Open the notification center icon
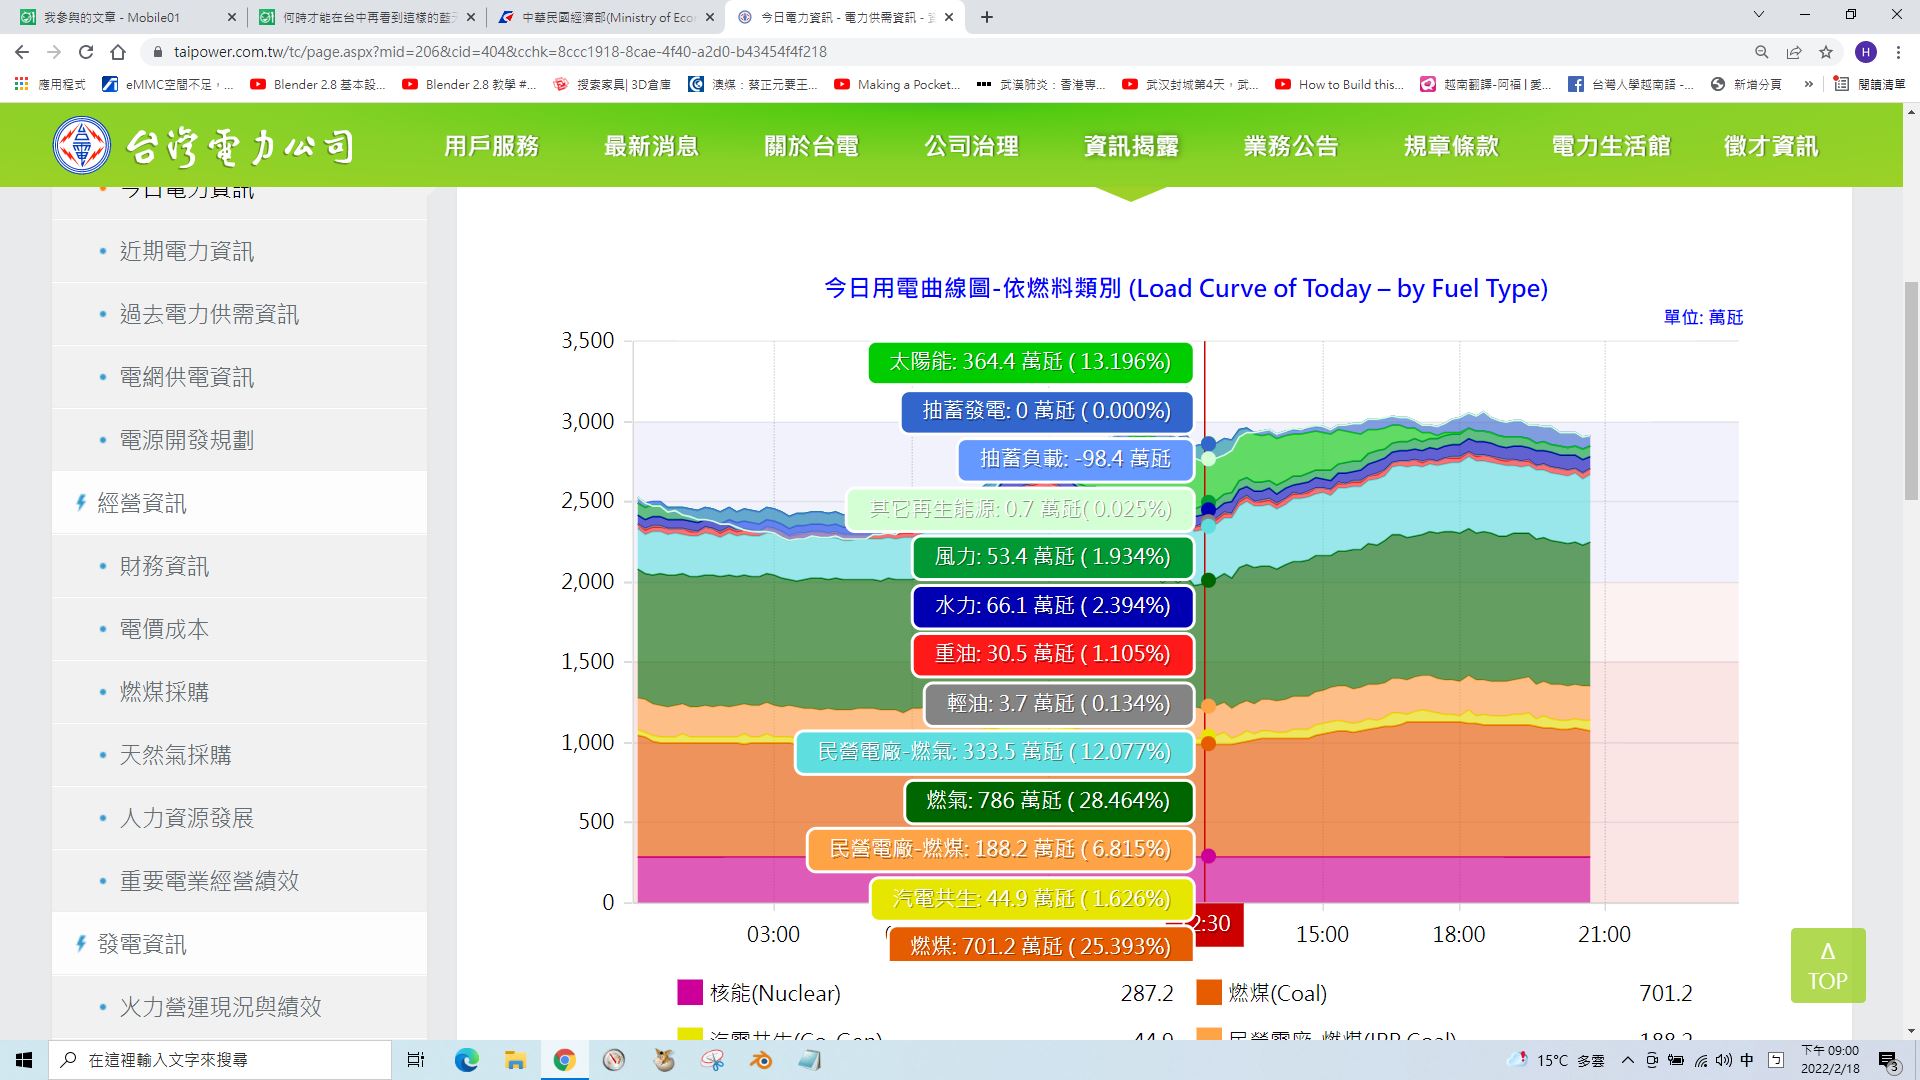 pos(1889,1061)
